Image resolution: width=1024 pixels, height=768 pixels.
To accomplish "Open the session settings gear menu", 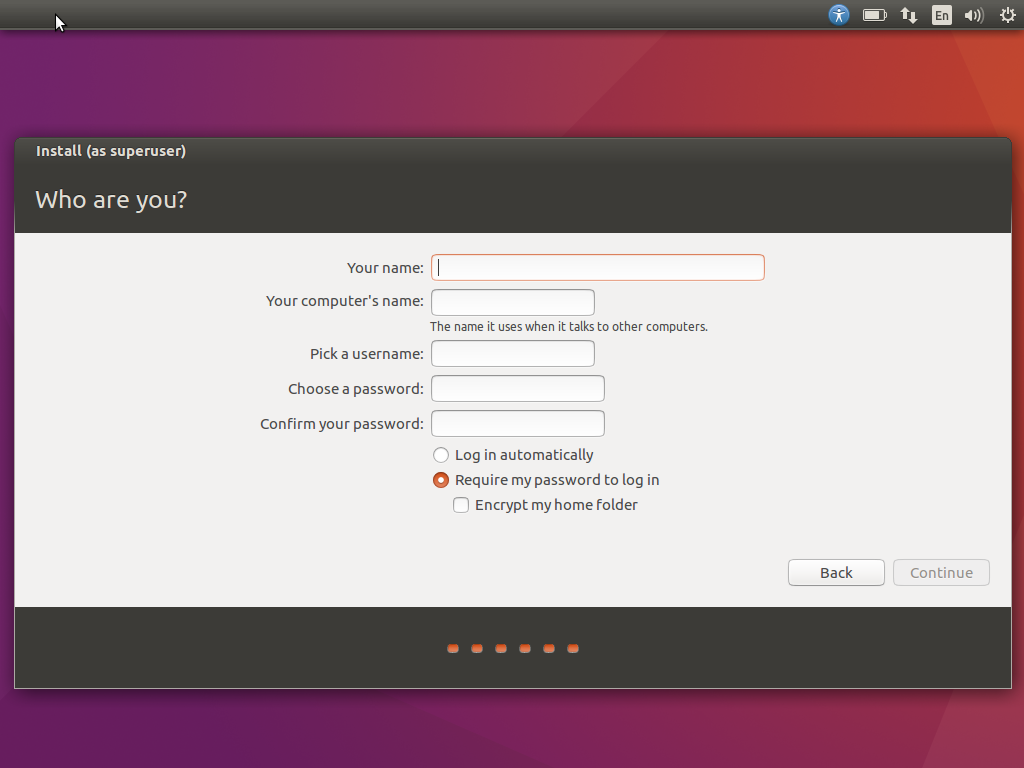I will 1007,15.
